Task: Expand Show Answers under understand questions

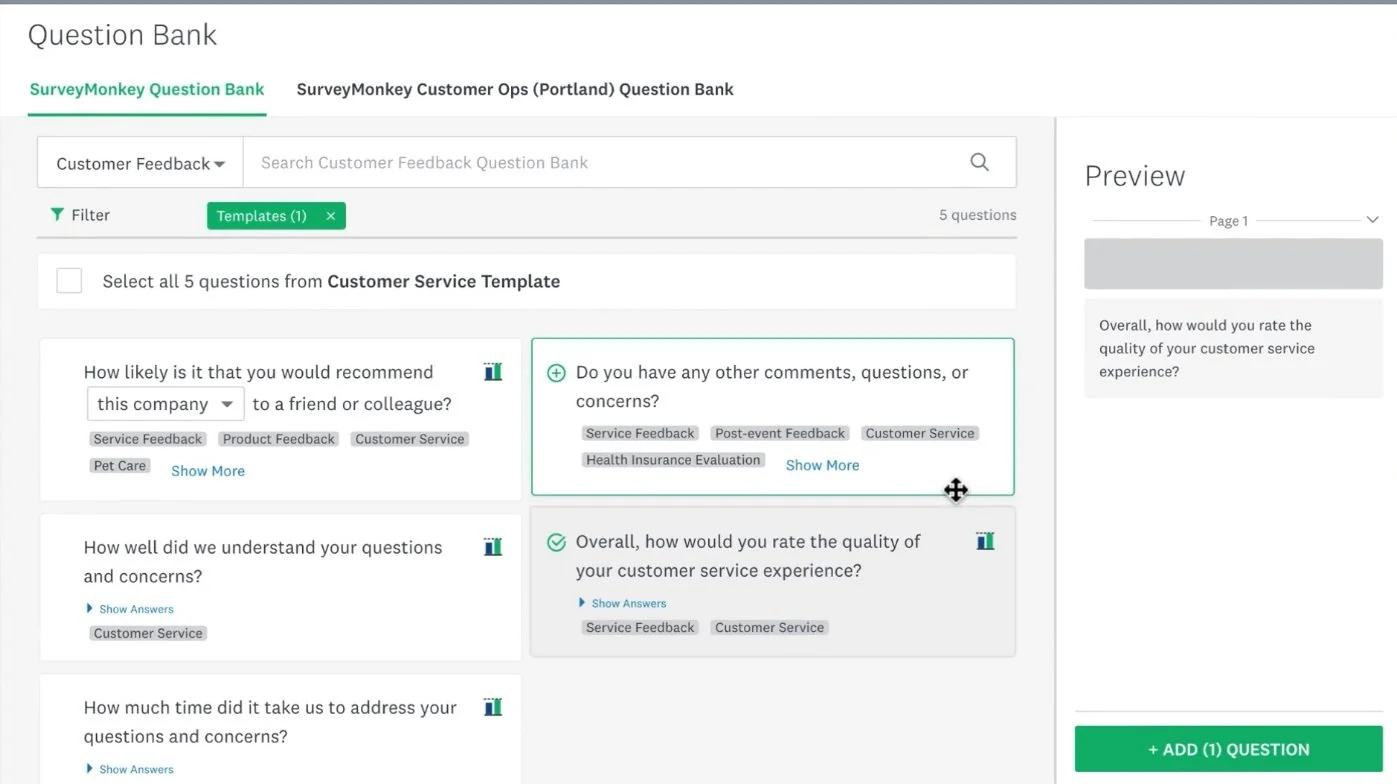Action: pyautogui.click(x=130, y=609)
